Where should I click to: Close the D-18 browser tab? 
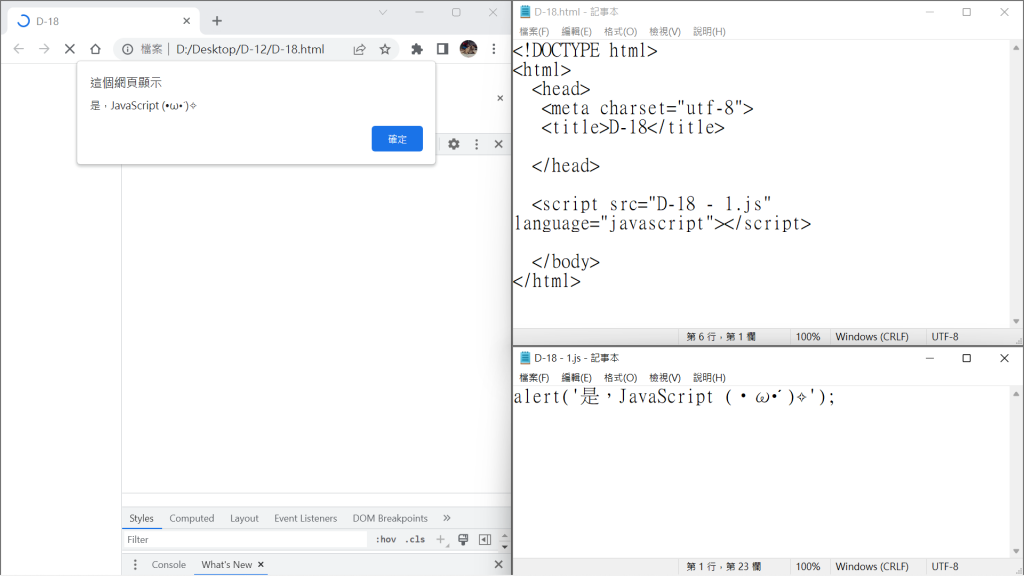click(x=186, y=21)
